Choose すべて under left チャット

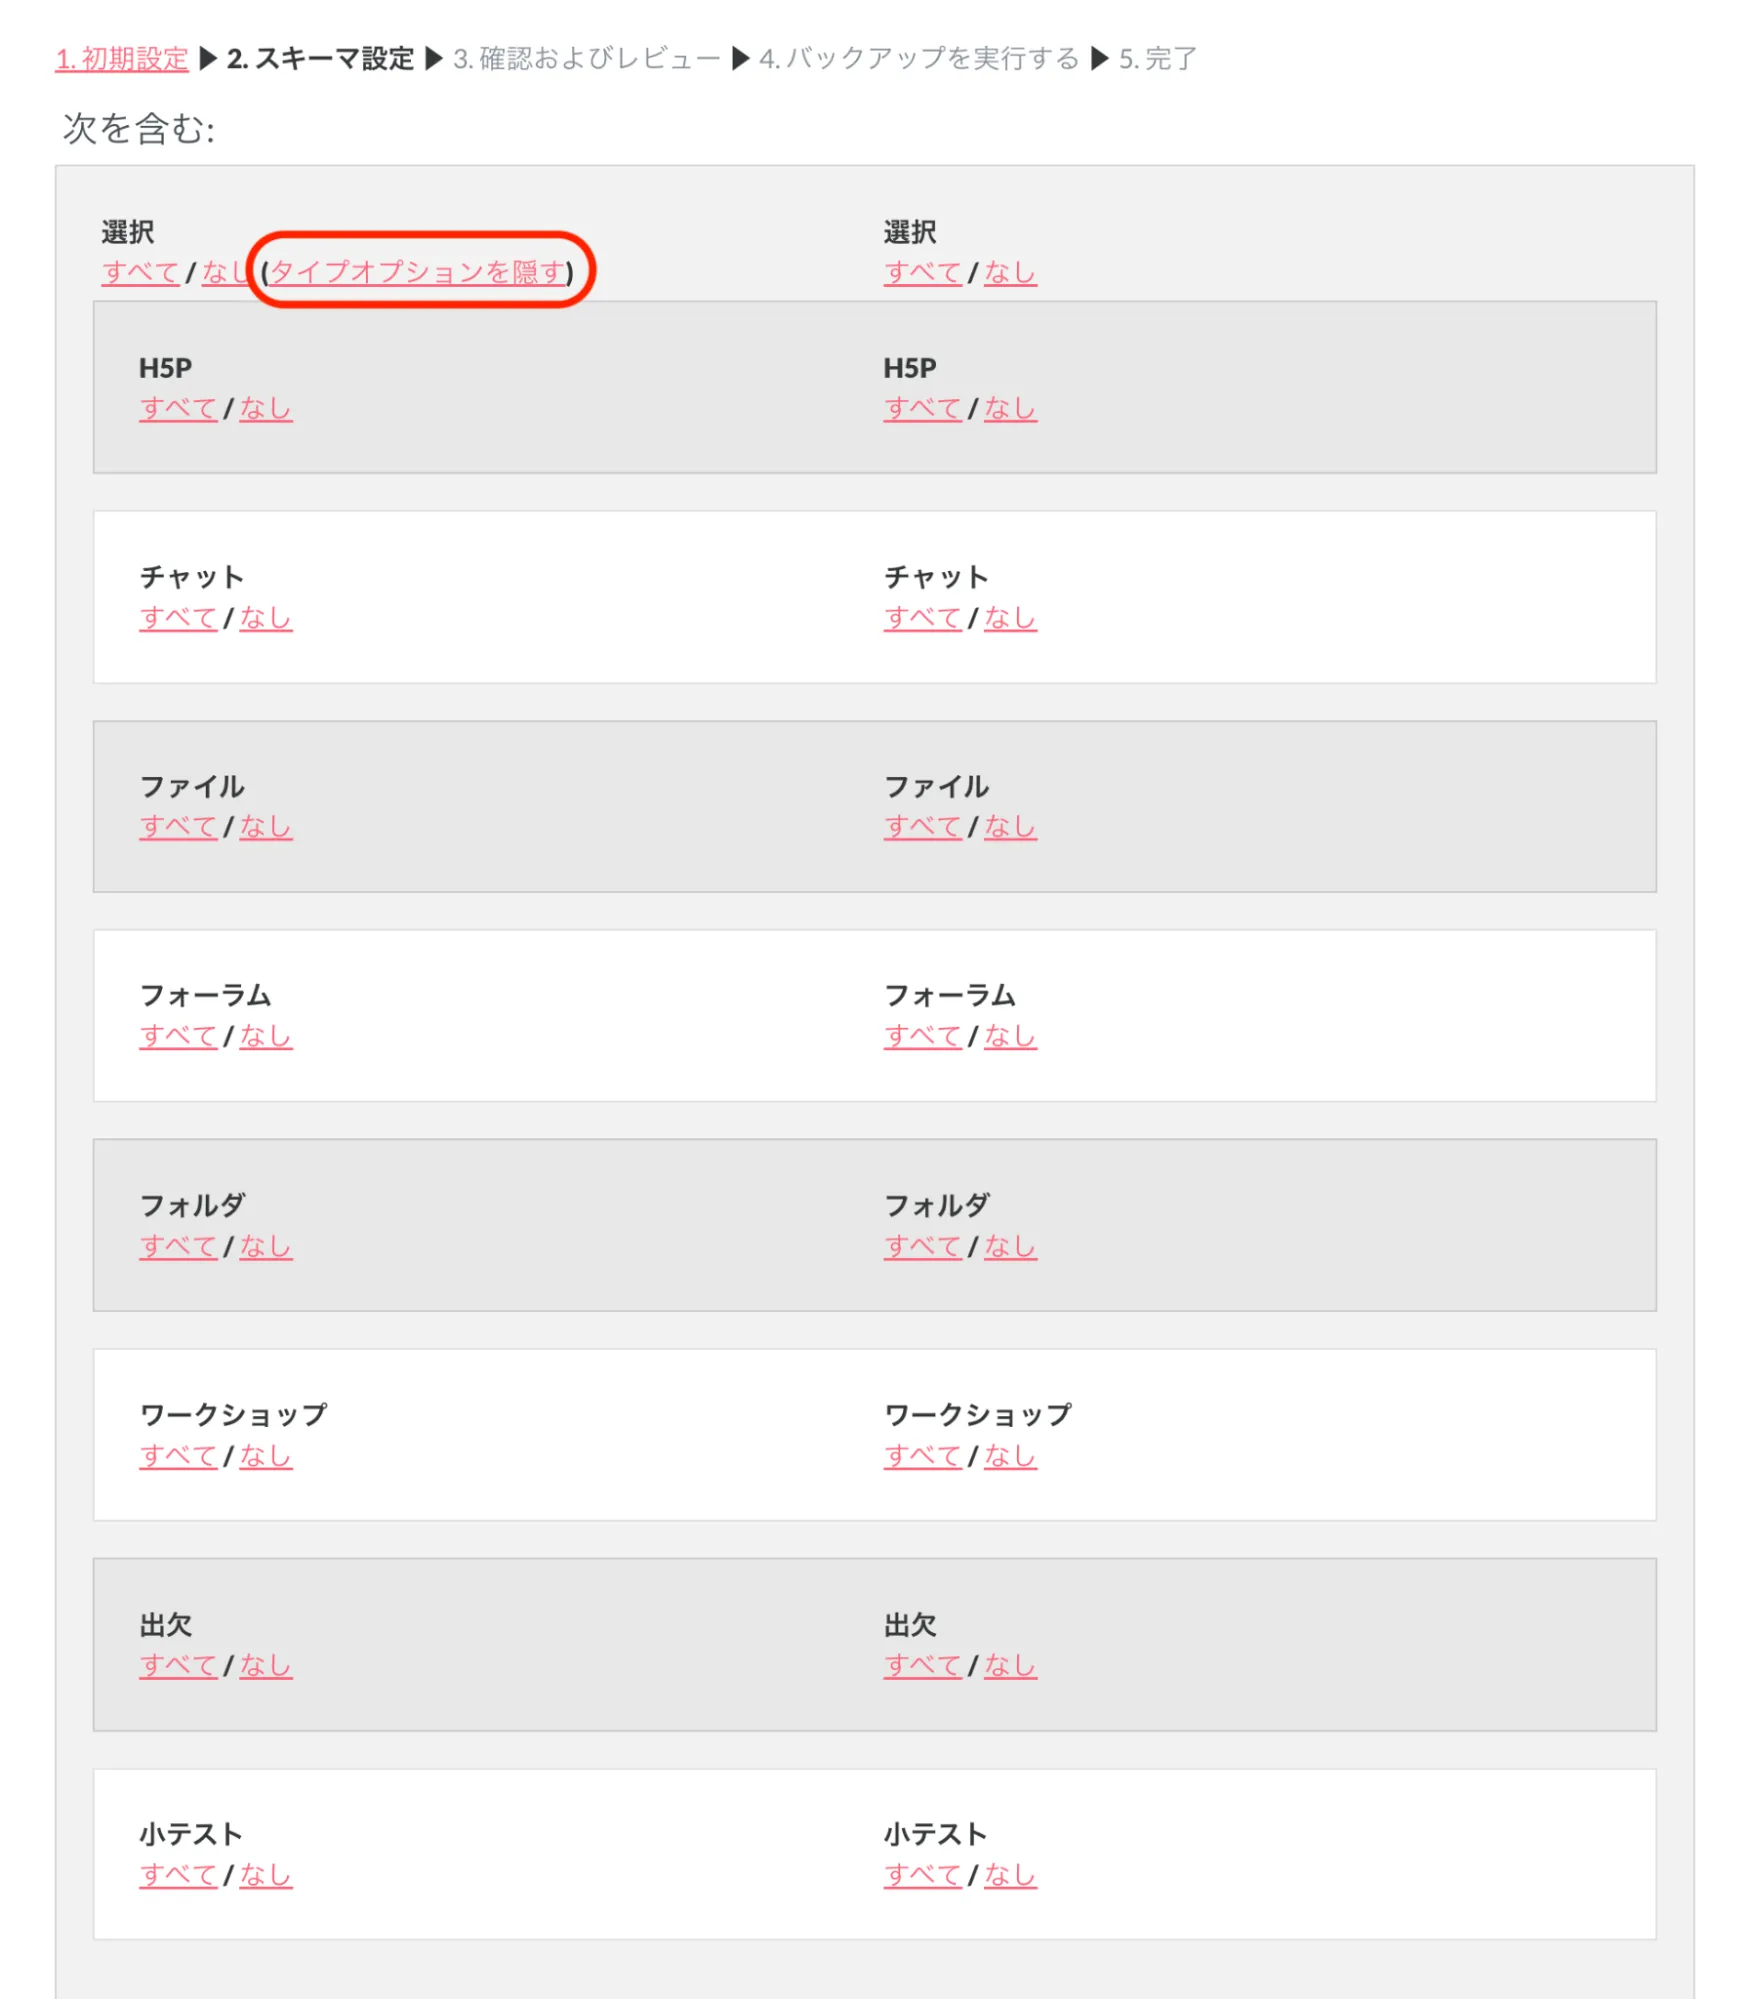(x=178, y=618)
